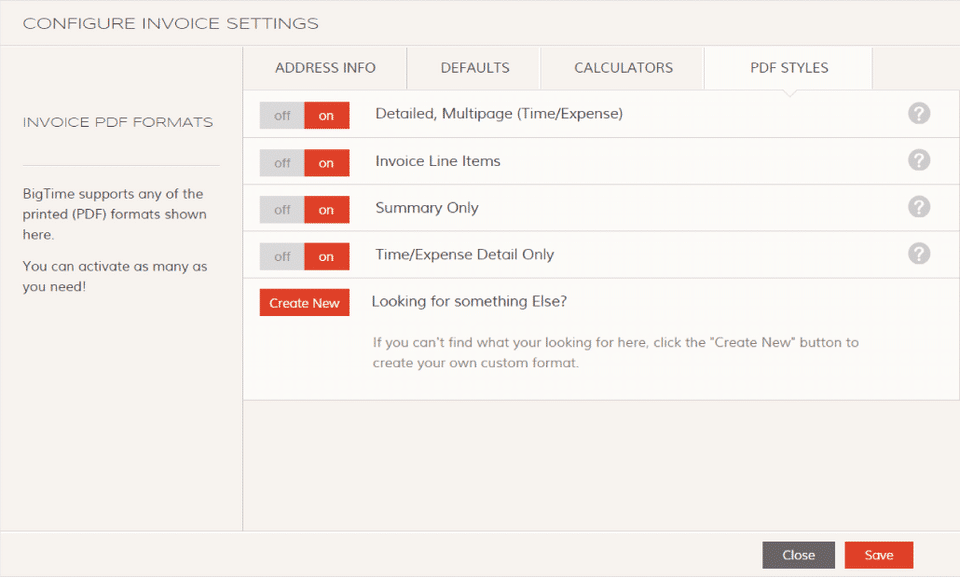
Task: Click 'on' for Invoice Line Items toggle
Action: point(326,163)
